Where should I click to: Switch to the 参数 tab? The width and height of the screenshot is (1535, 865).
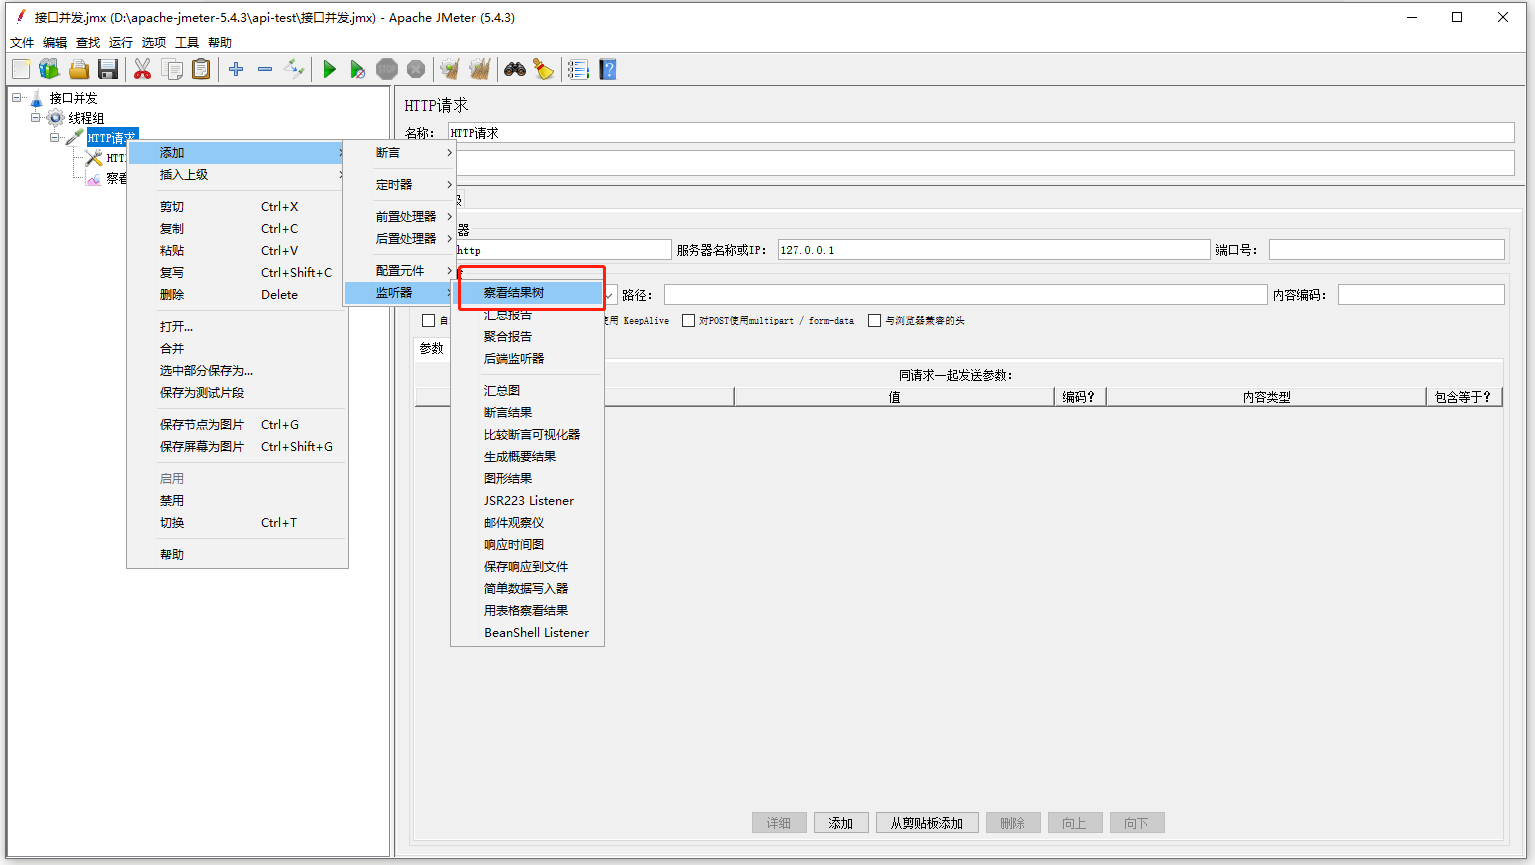click(x=432, y=348)
